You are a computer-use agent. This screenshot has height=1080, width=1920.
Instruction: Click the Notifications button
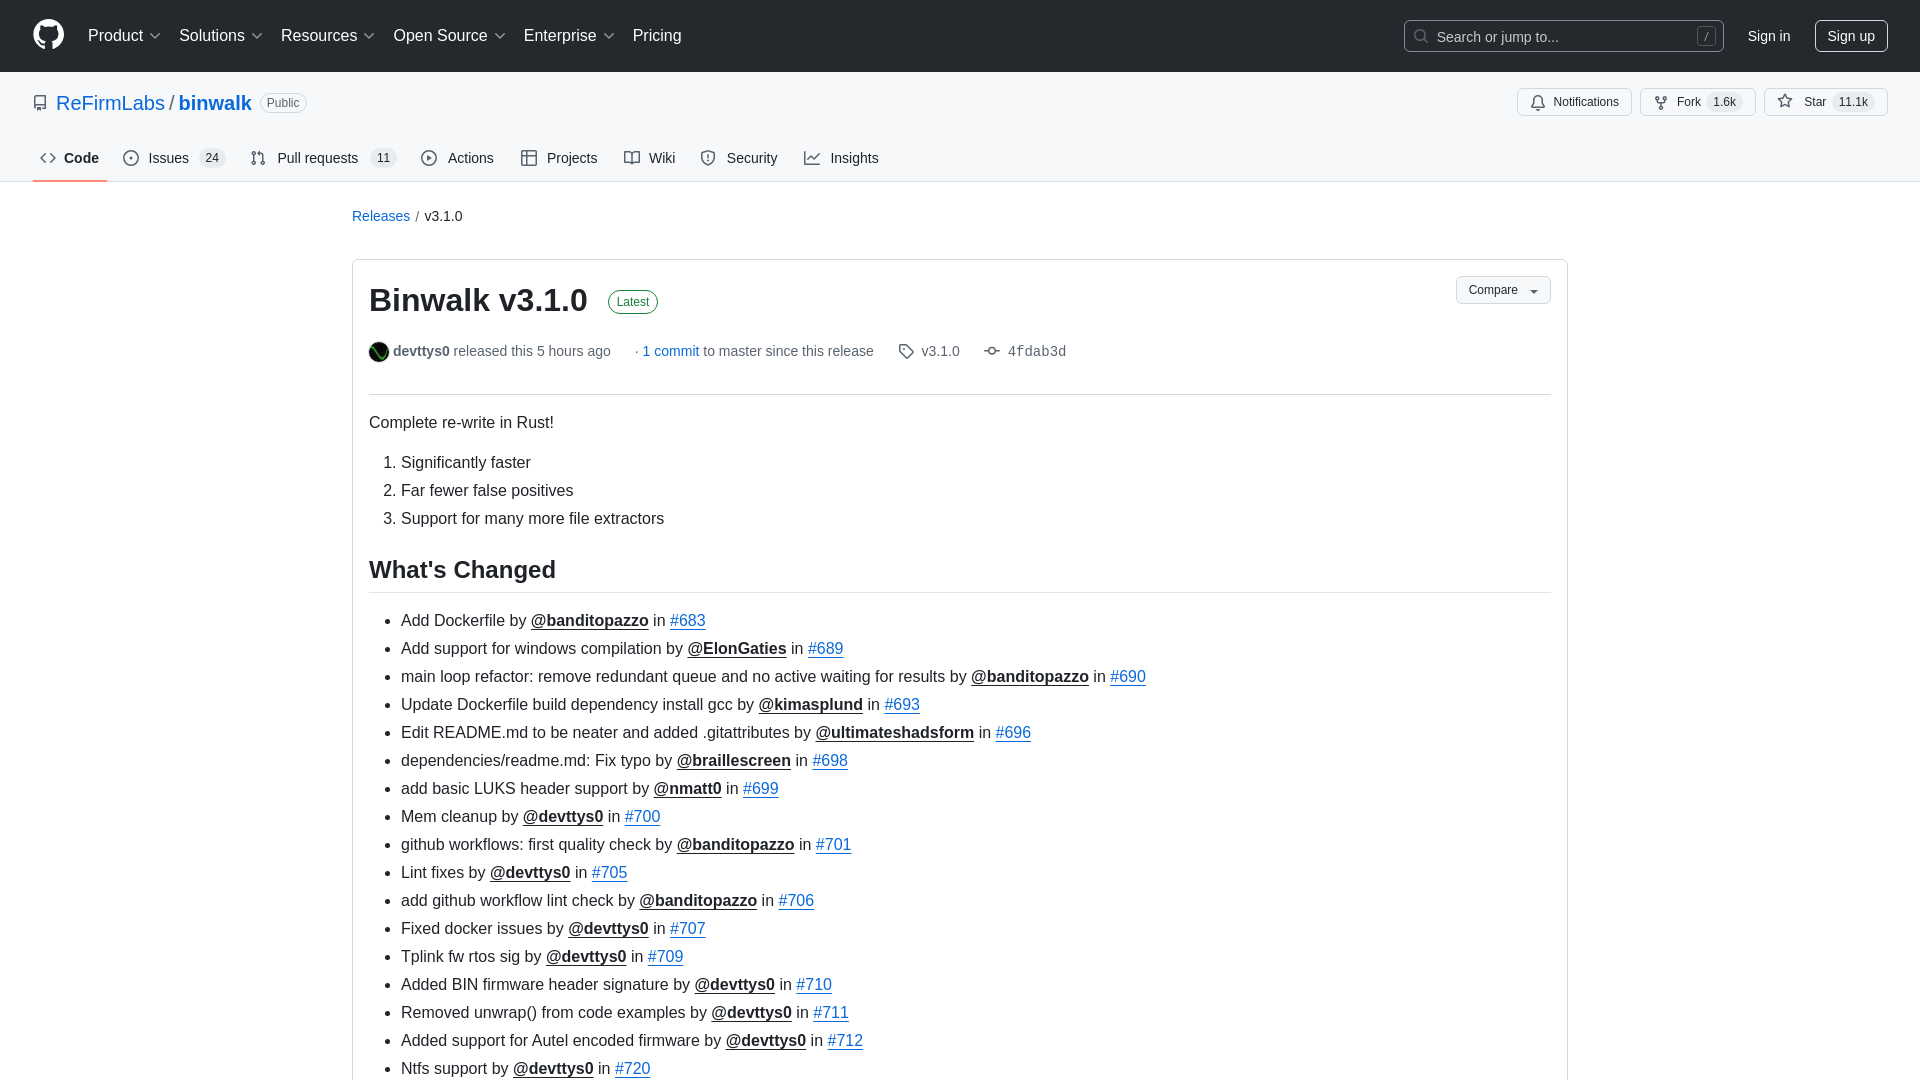1574,102
